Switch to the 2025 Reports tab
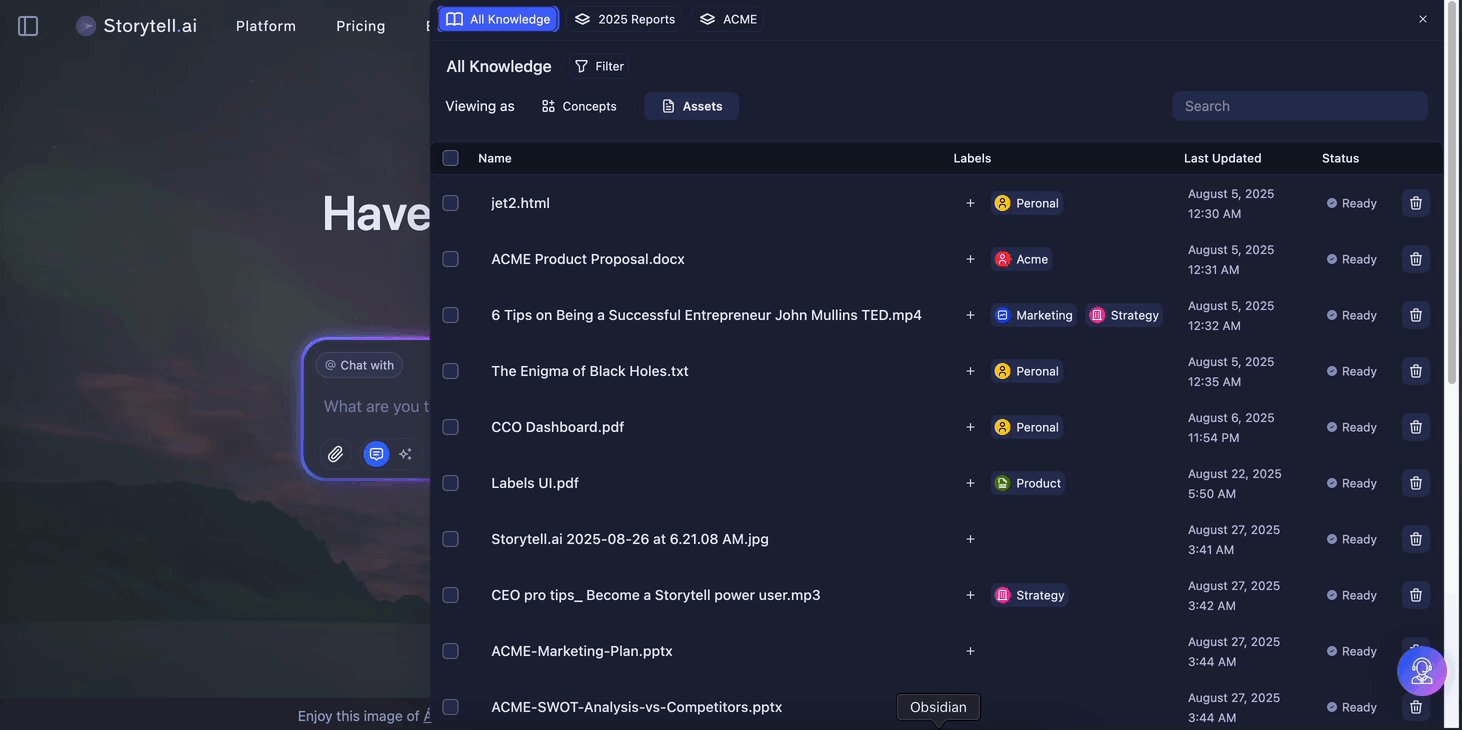1463x730 pixels. click(x=625, y=19)
